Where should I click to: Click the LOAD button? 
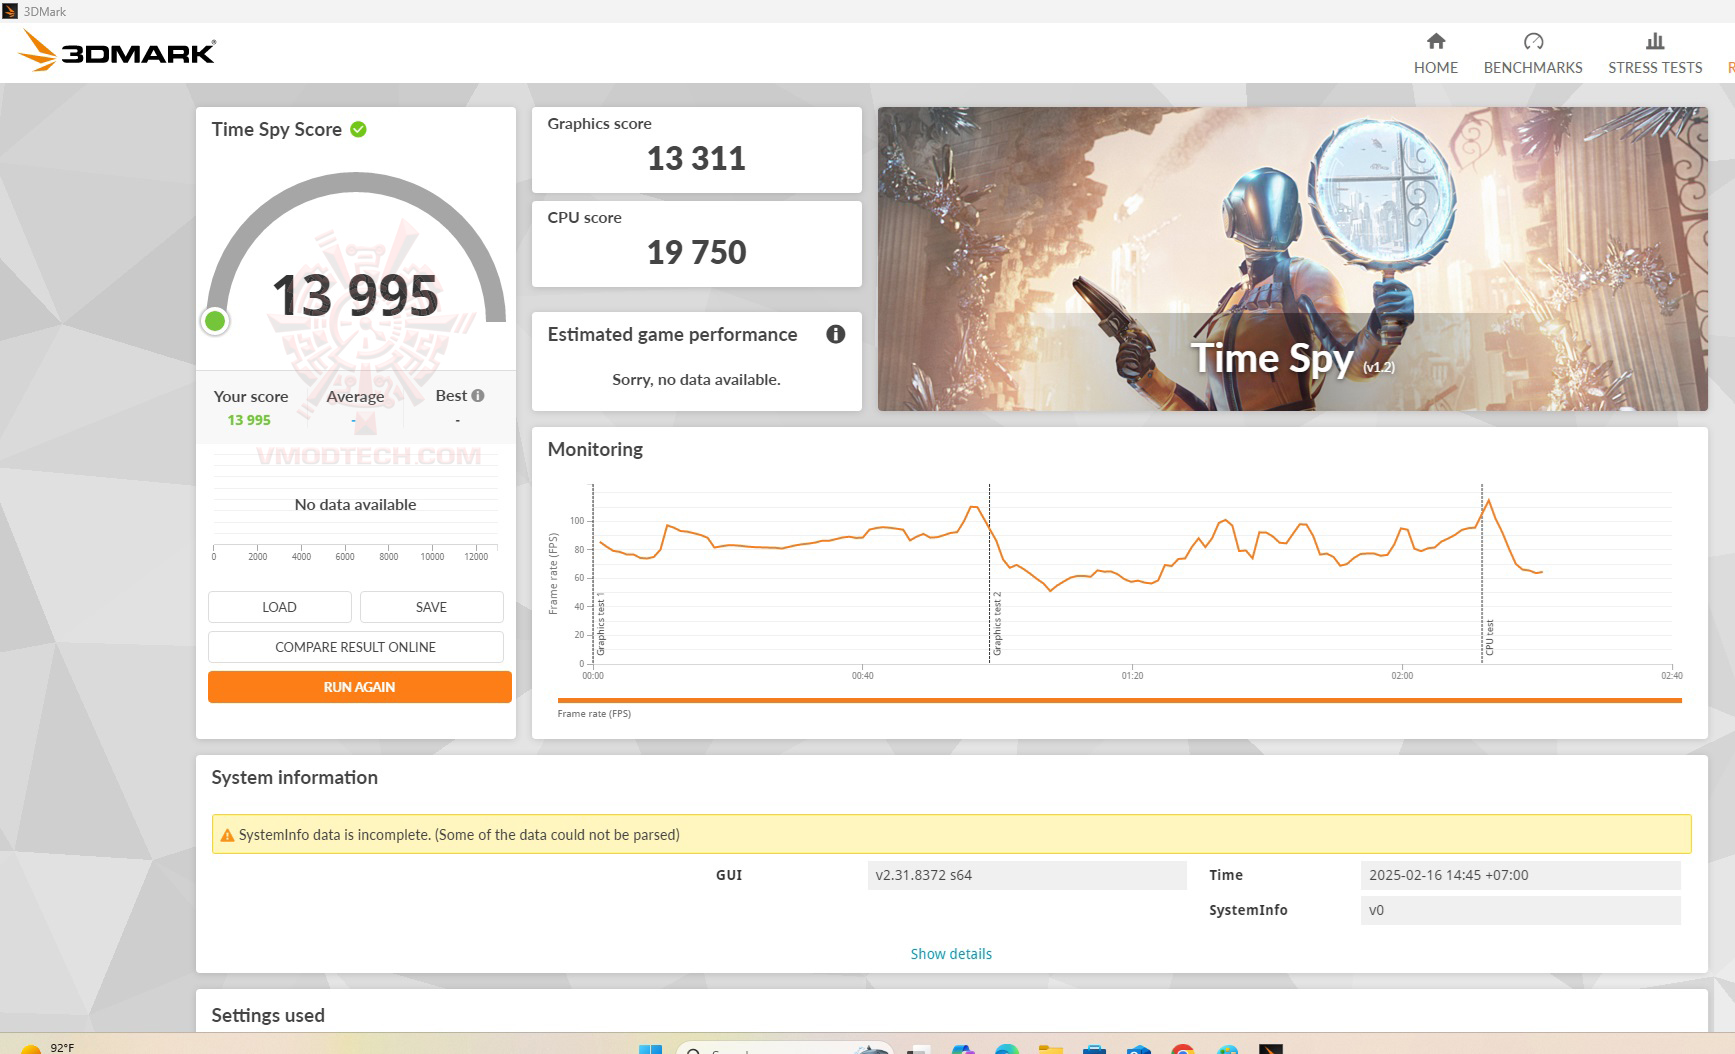(280, 607)
